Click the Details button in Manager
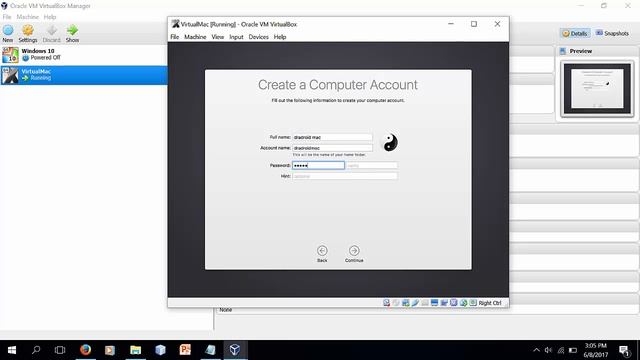This screenshot has width=640, height=360. coord(575,33)
